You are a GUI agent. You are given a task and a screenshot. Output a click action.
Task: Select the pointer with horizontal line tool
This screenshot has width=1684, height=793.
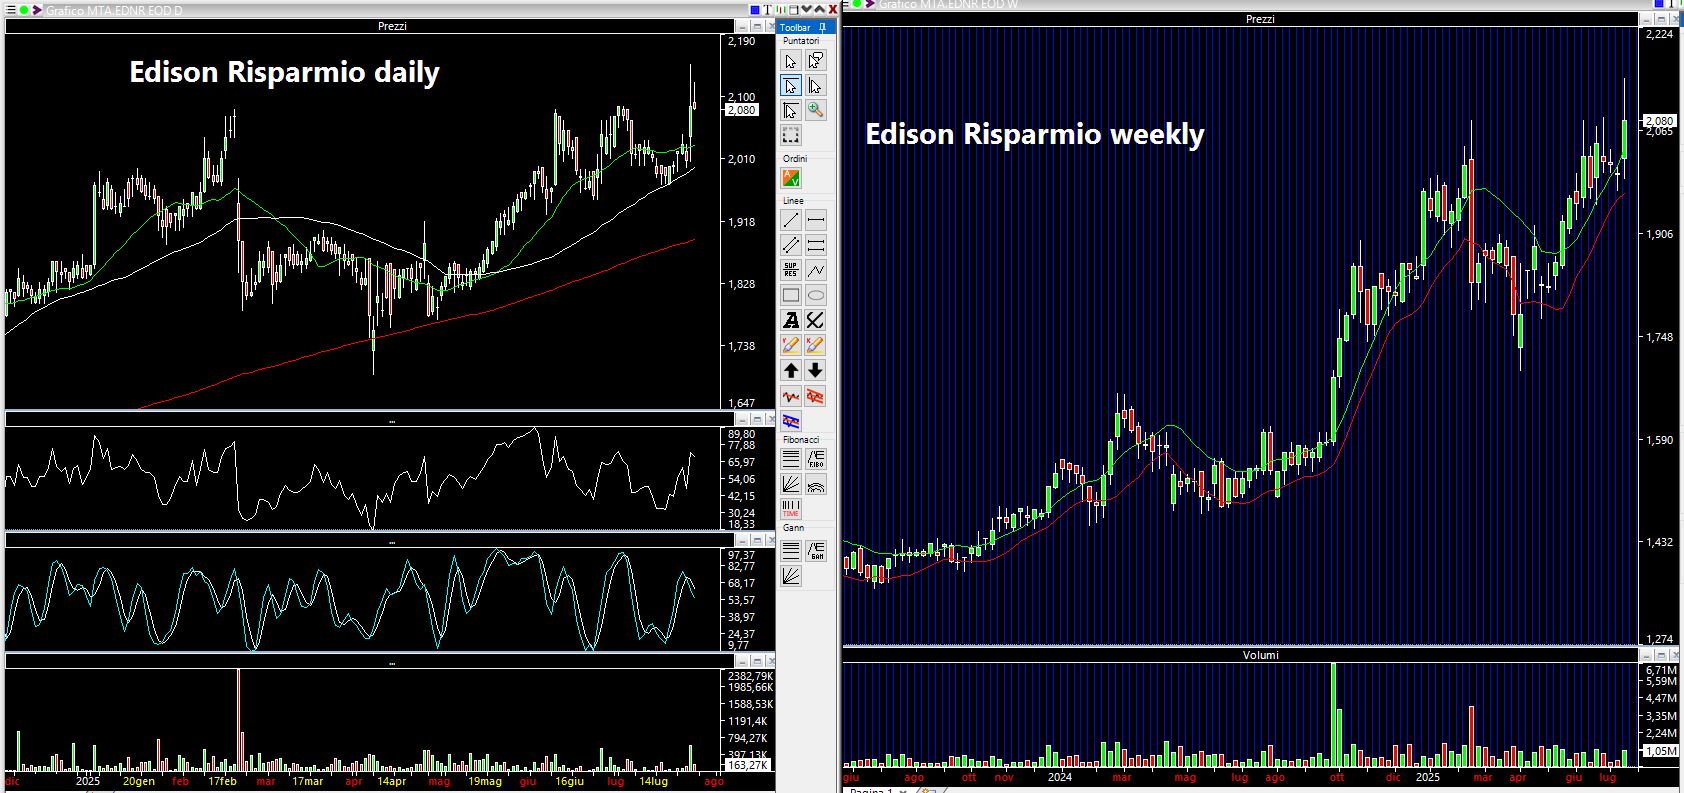(791, 86)
